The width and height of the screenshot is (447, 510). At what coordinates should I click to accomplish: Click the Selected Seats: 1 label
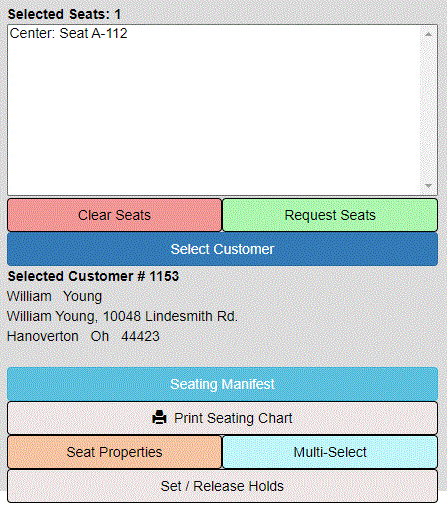tap(64, 14)
